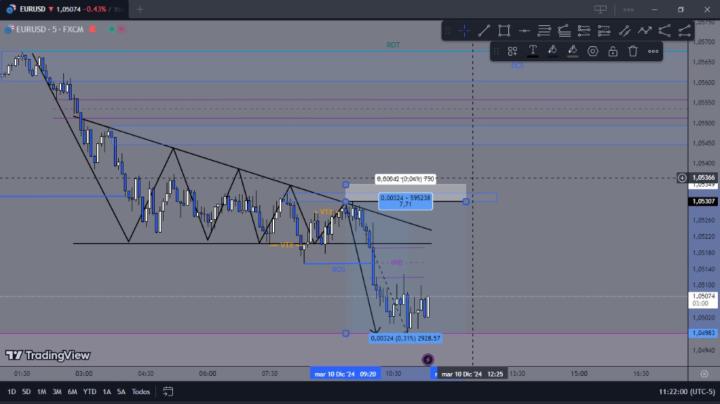Lock the selected drawing
Viewport: 720px width, 404px height.
click(613, 51)
